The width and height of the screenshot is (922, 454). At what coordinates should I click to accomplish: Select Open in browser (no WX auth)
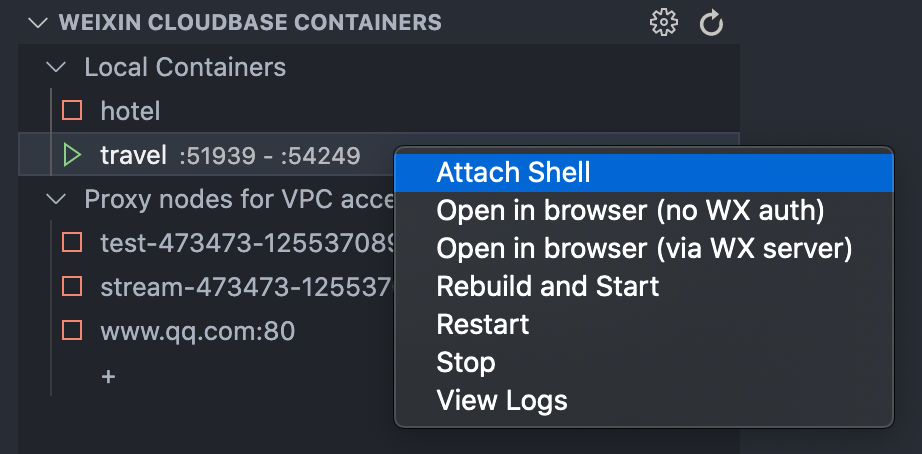629,211
